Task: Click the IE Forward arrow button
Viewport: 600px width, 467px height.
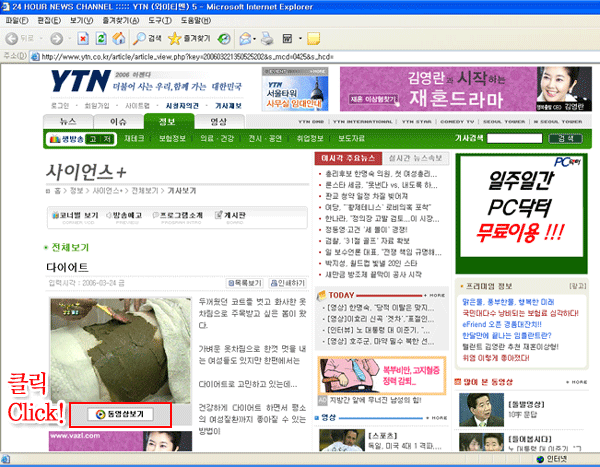Action: pyautogui.click(x=57, y=38)
